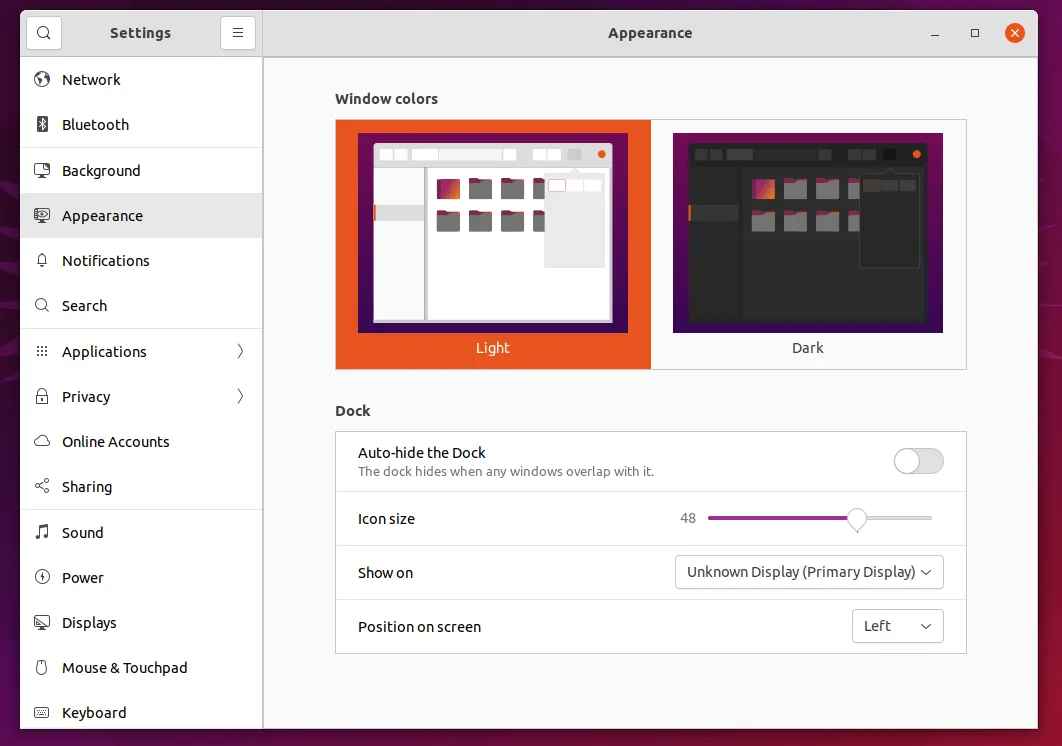Click the Notifications bell icon
1062x746 pixels.
(42, 261)
